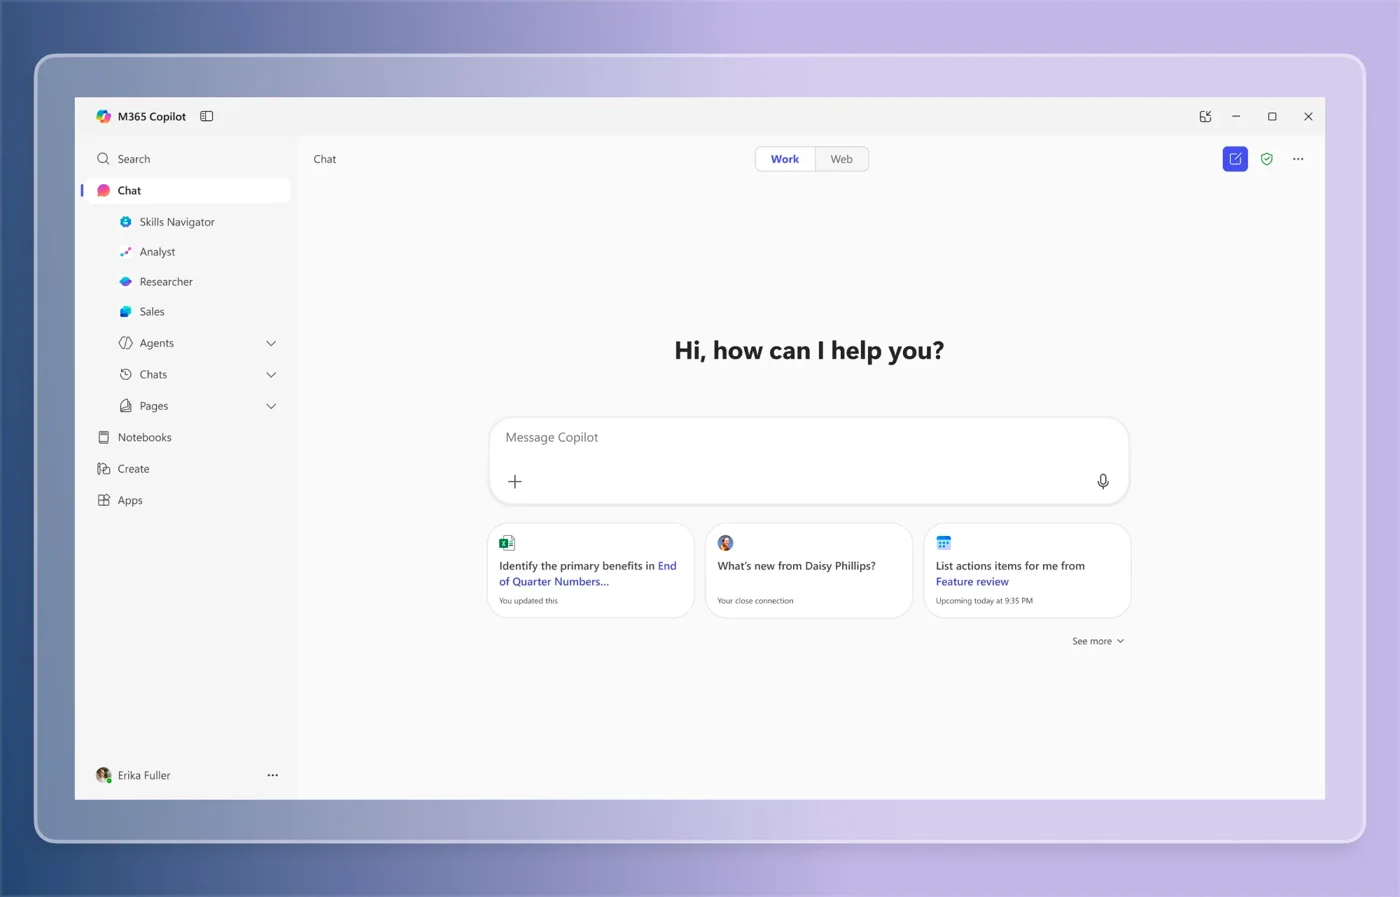This screenshot has height=897, width=1400.
Task: Expand suggestions with See more
Action: point(1098,641)
